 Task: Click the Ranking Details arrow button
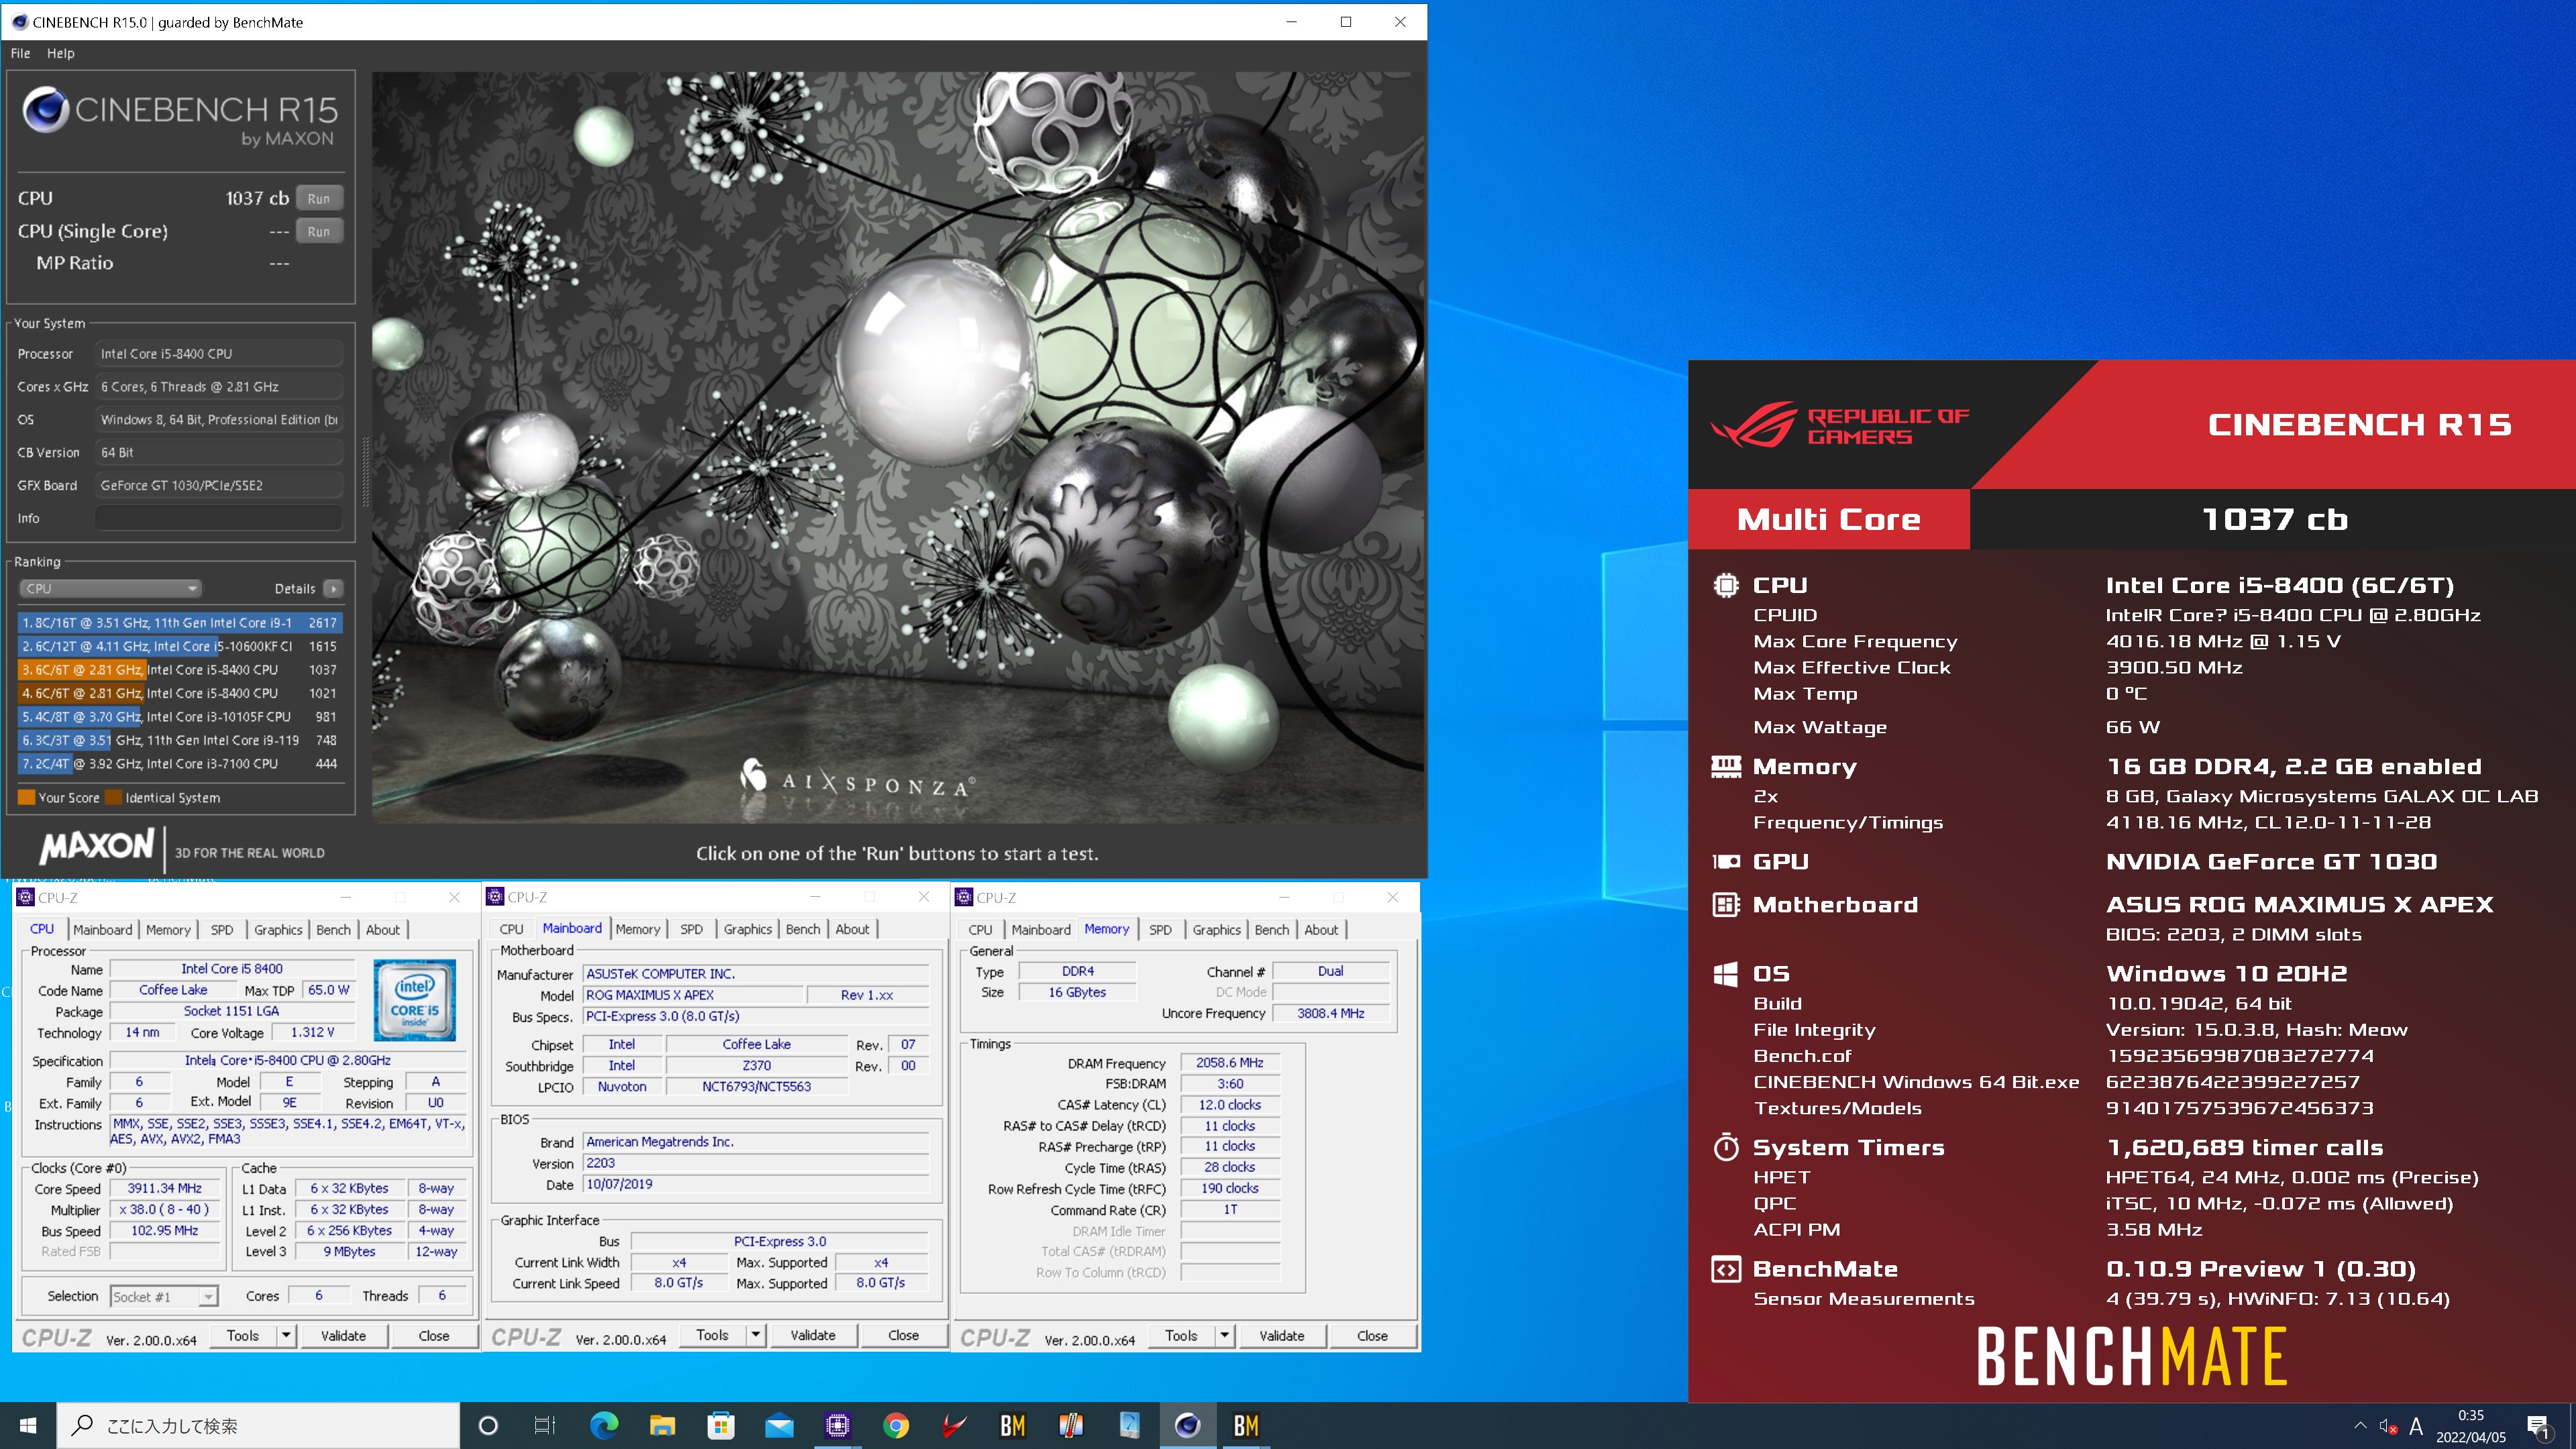click(x=334, y=588)
